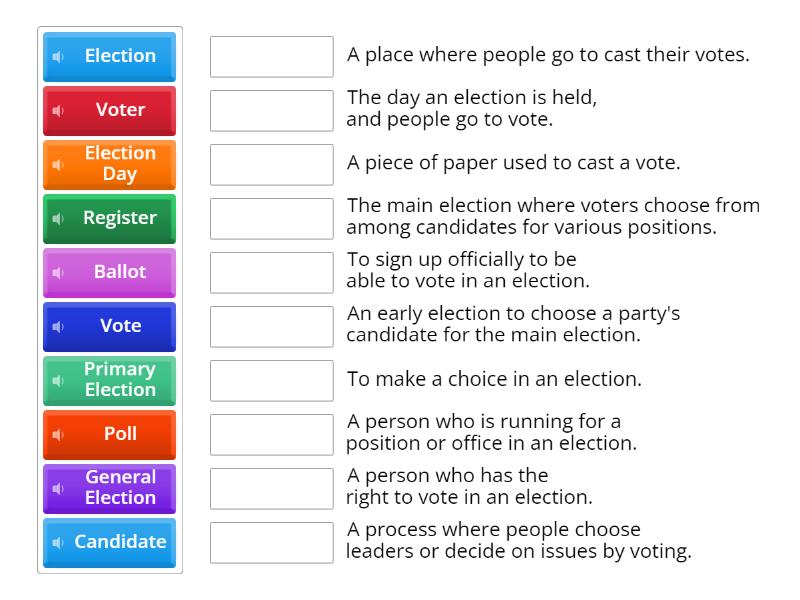Play audio for Primary Election

pyautogui.click(x=59, y=380)
